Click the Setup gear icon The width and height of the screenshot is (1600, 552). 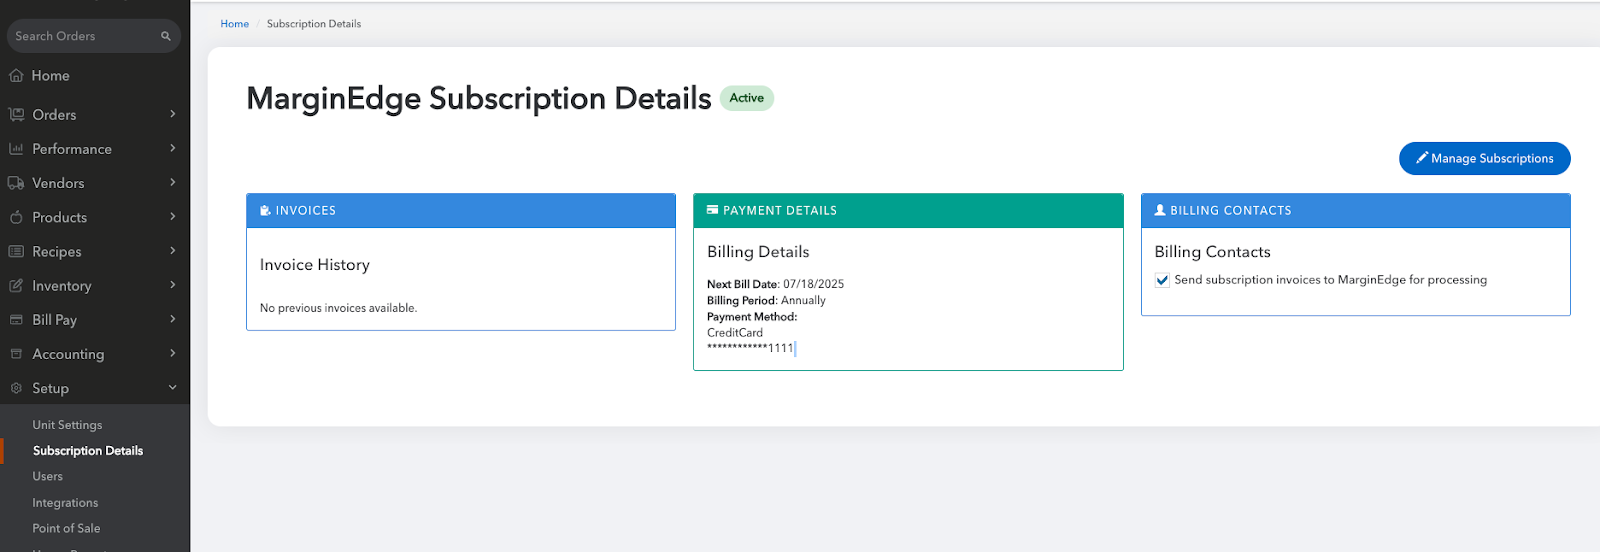coord(16,388)
